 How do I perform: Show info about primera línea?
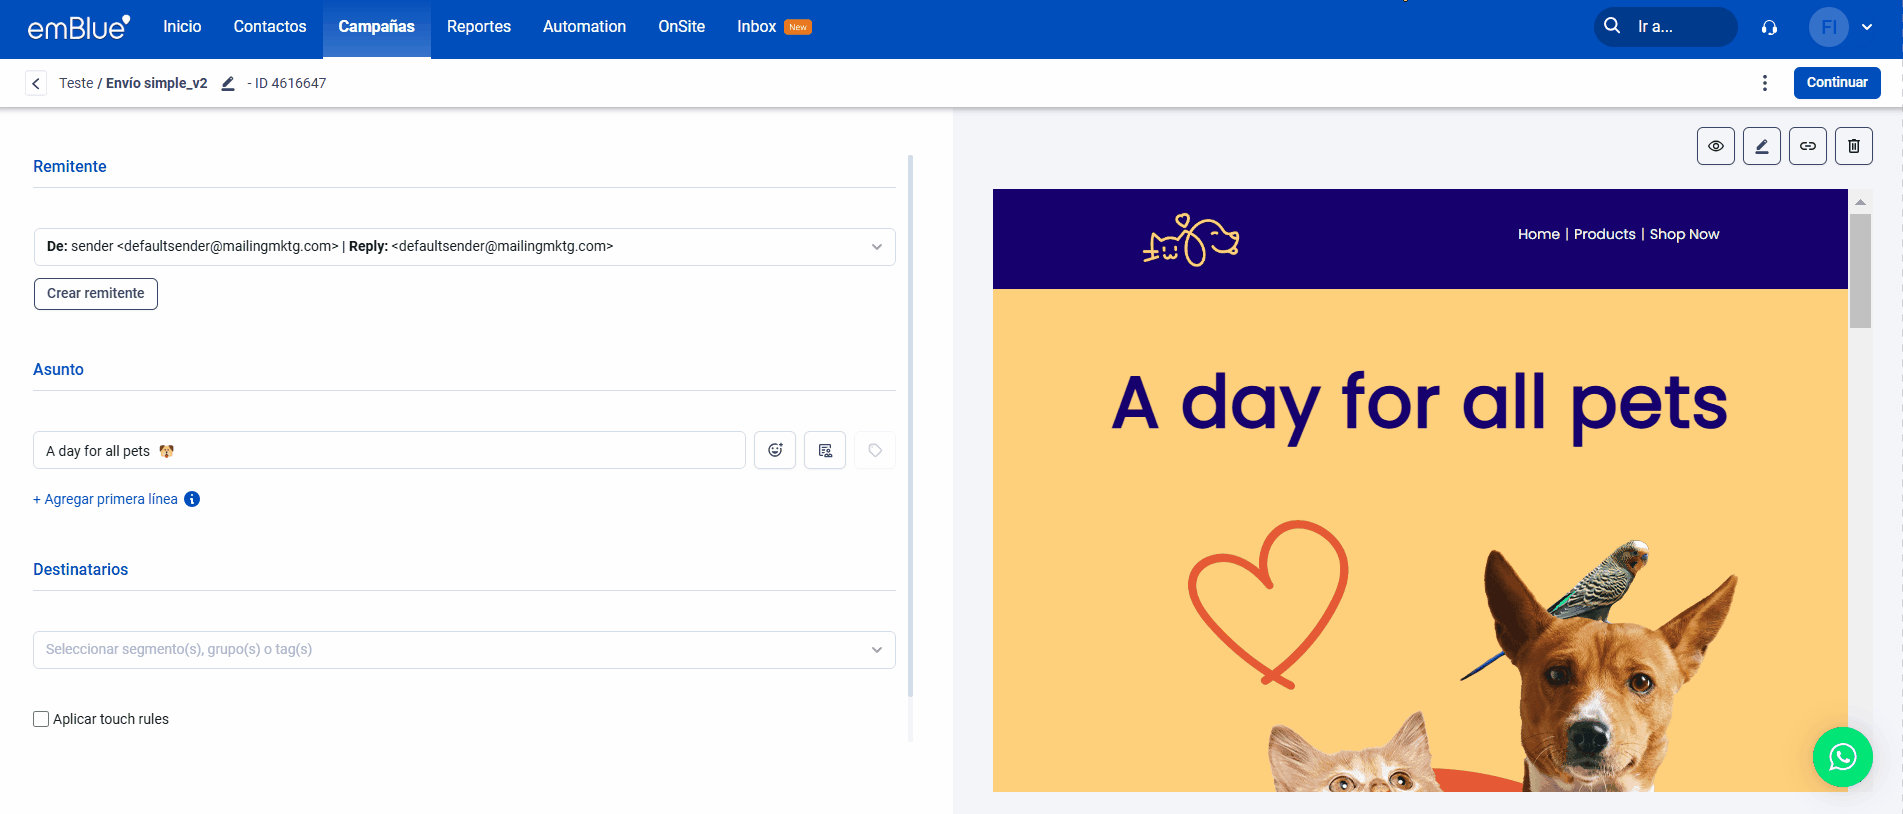pyautogui.click(x=192, y=499)
